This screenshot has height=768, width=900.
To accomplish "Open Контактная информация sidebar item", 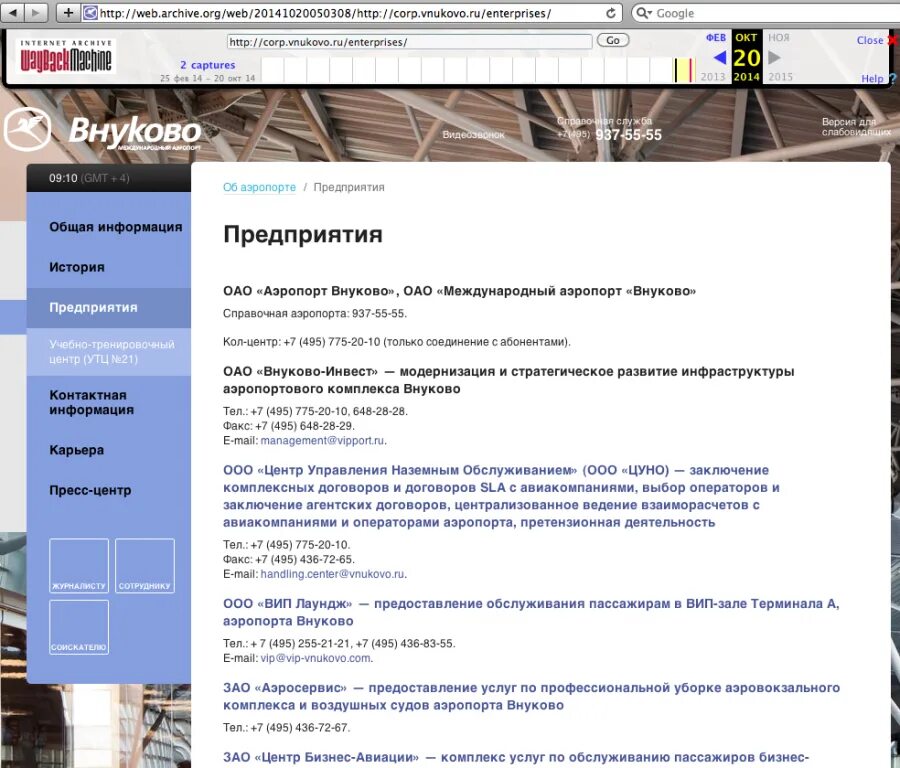I will (92, 402).
